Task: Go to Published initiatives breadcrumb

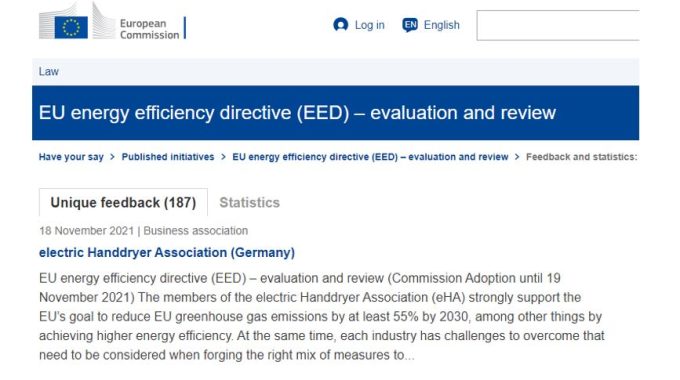Action: pyautogui.click(x=168, y=157)
